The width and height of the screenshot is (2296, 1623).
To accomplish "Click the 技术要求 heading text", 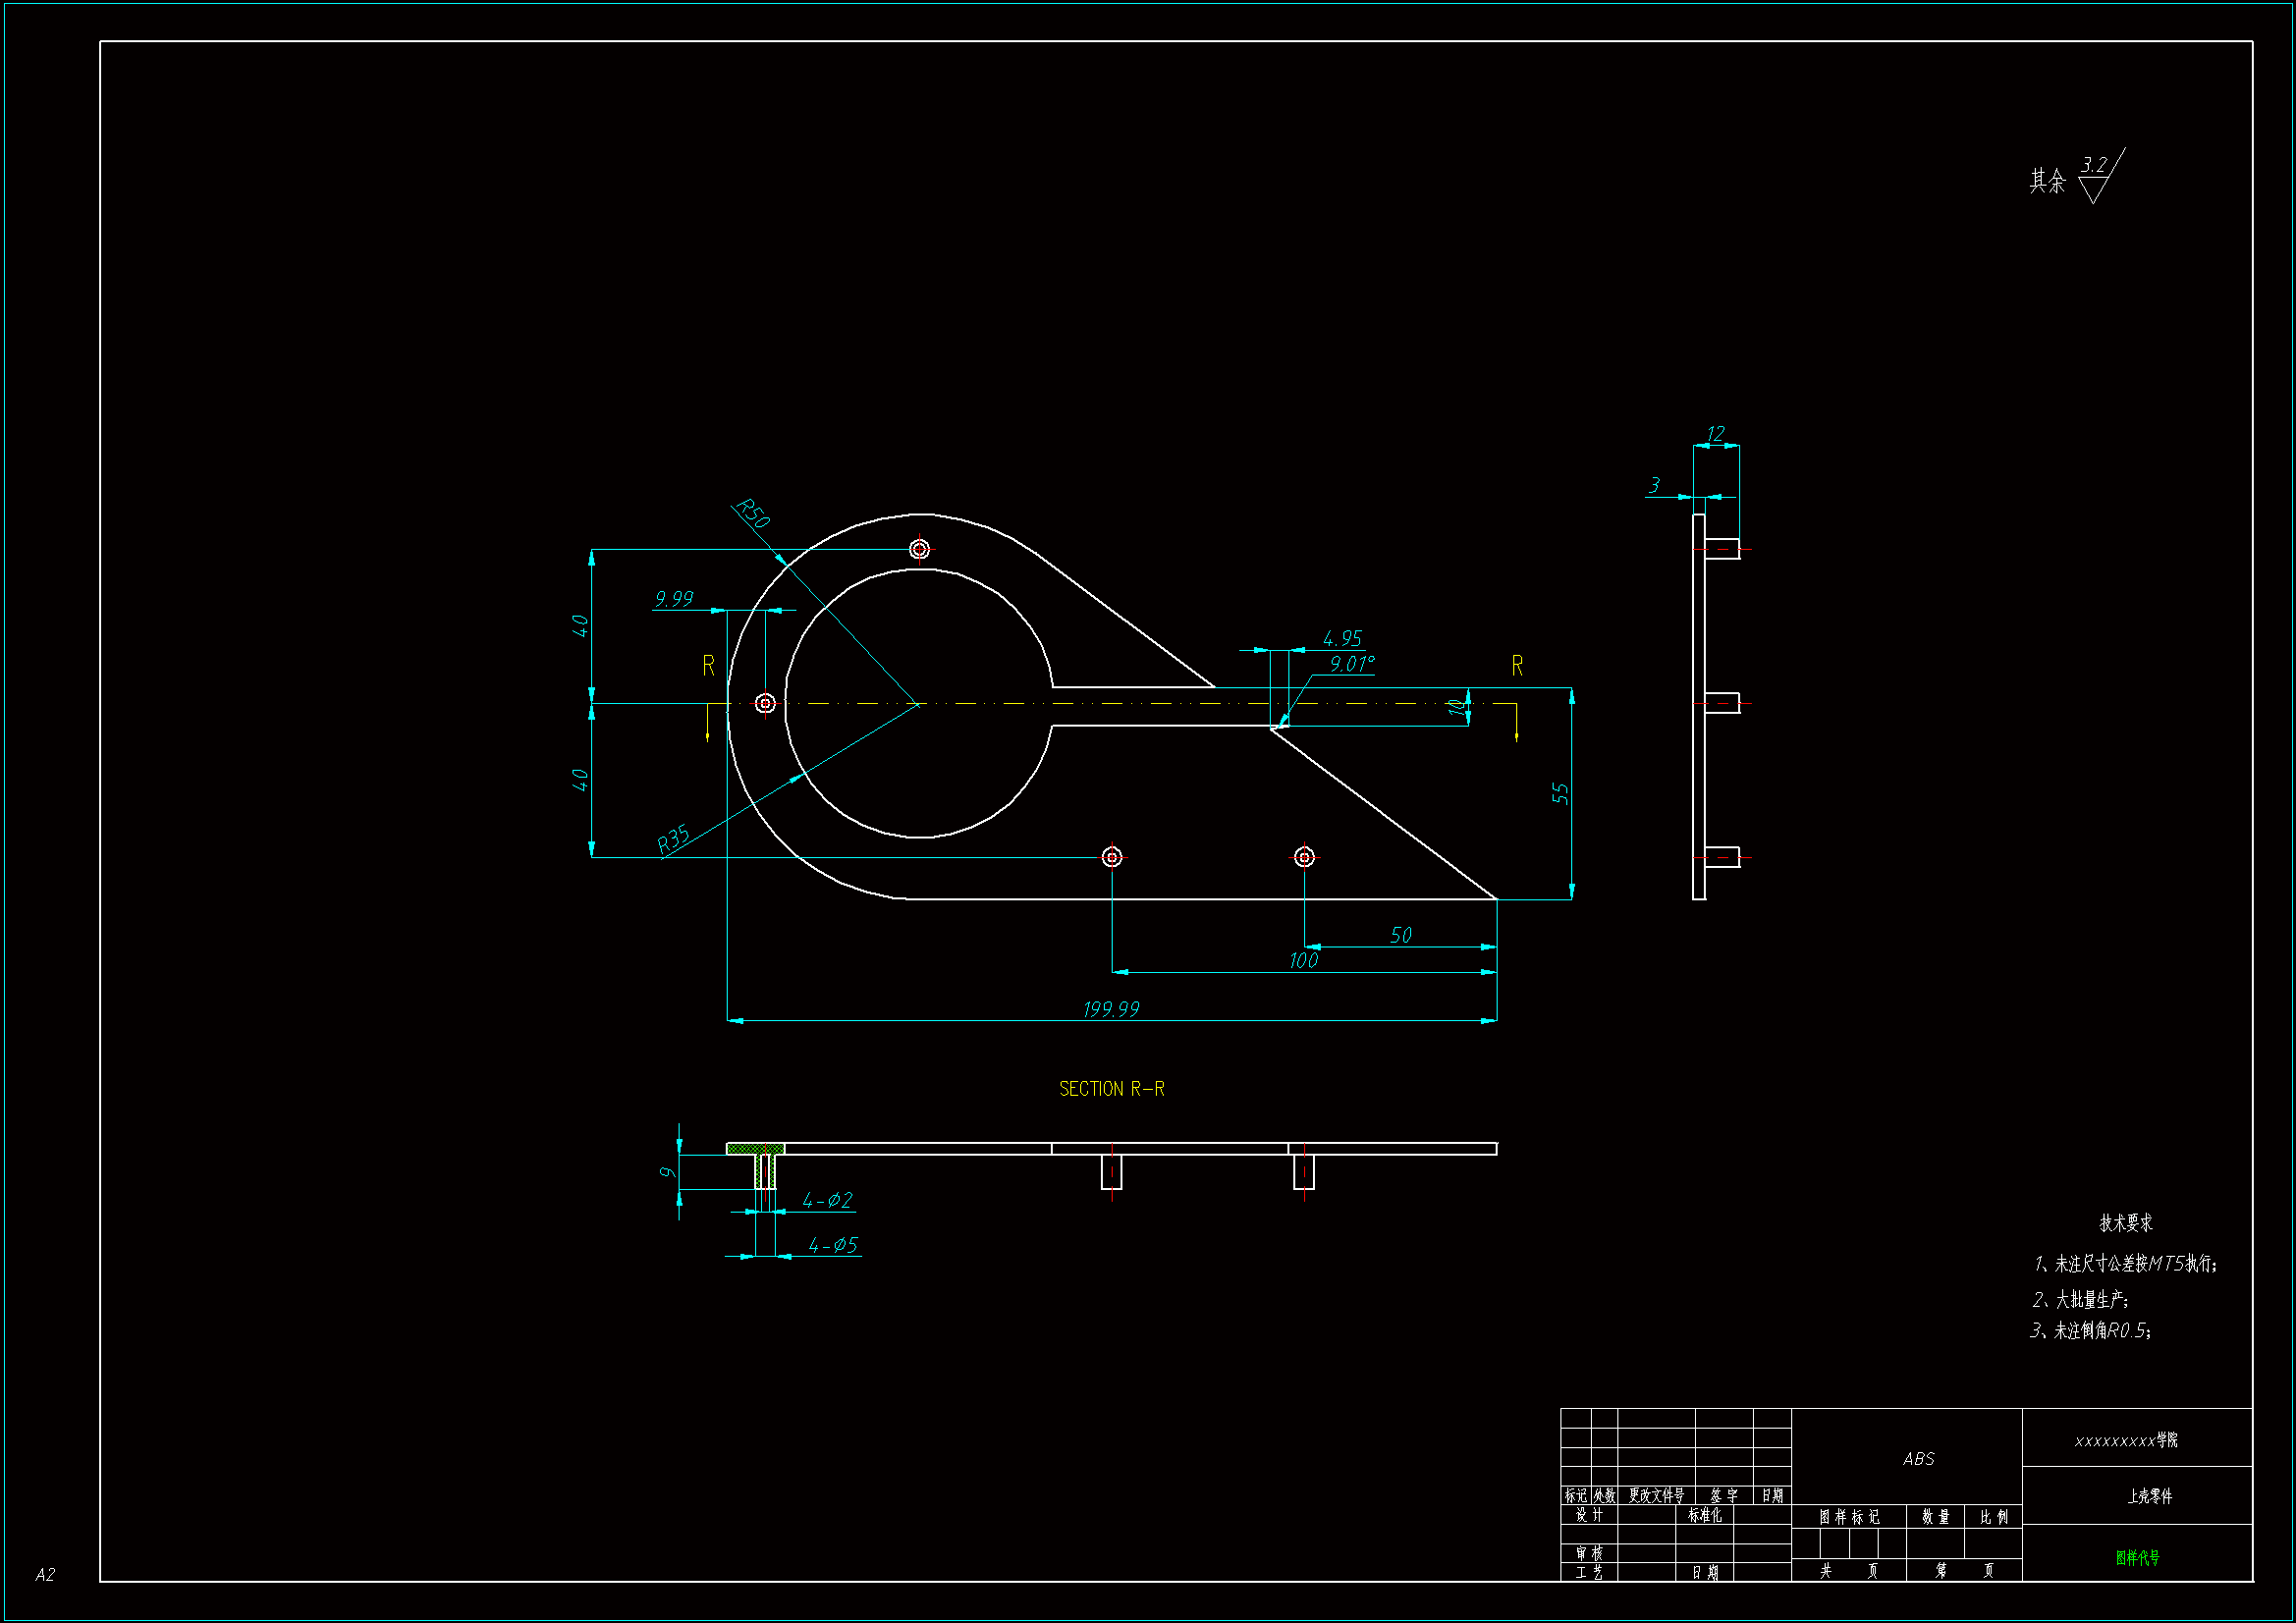I will point(2125,1222).
